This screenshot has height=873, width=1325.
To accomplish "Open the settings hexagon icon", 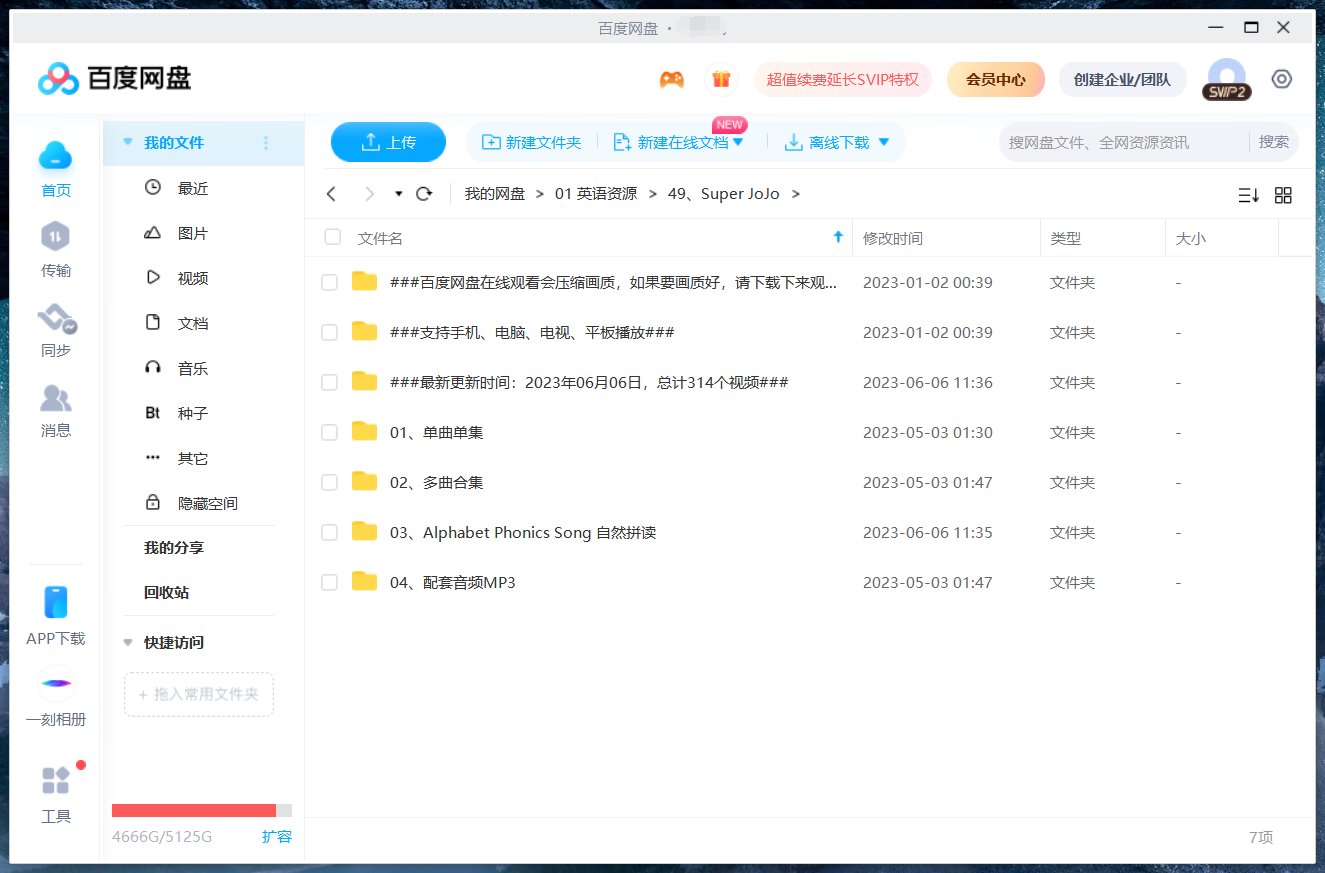I will point(1282,79).
